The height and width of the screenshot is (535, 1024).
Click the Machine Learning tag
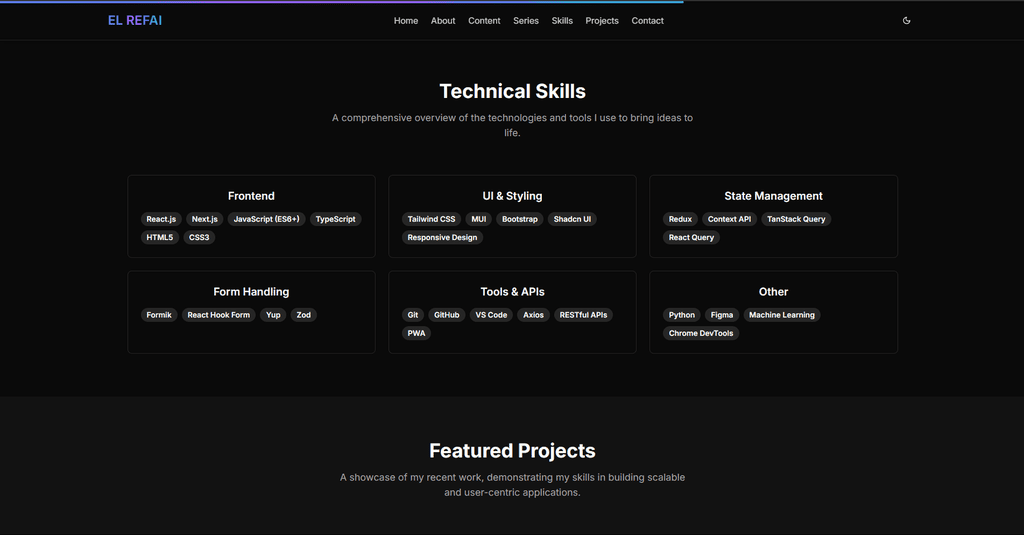(782, 315)
